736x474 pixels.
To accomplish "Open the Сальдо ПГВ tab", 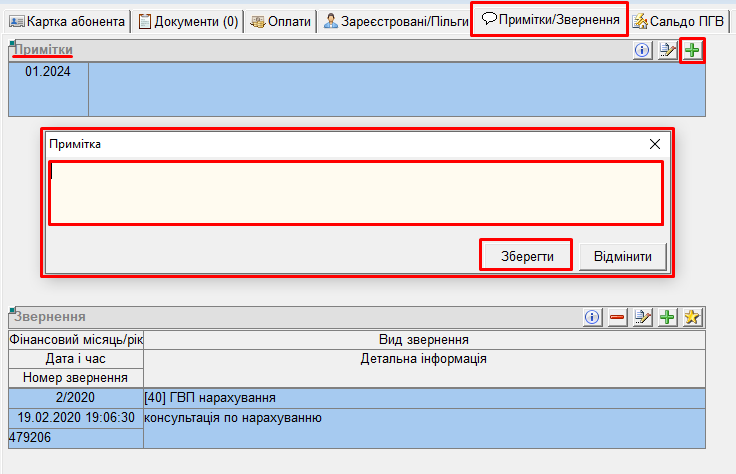I will 679,21.
